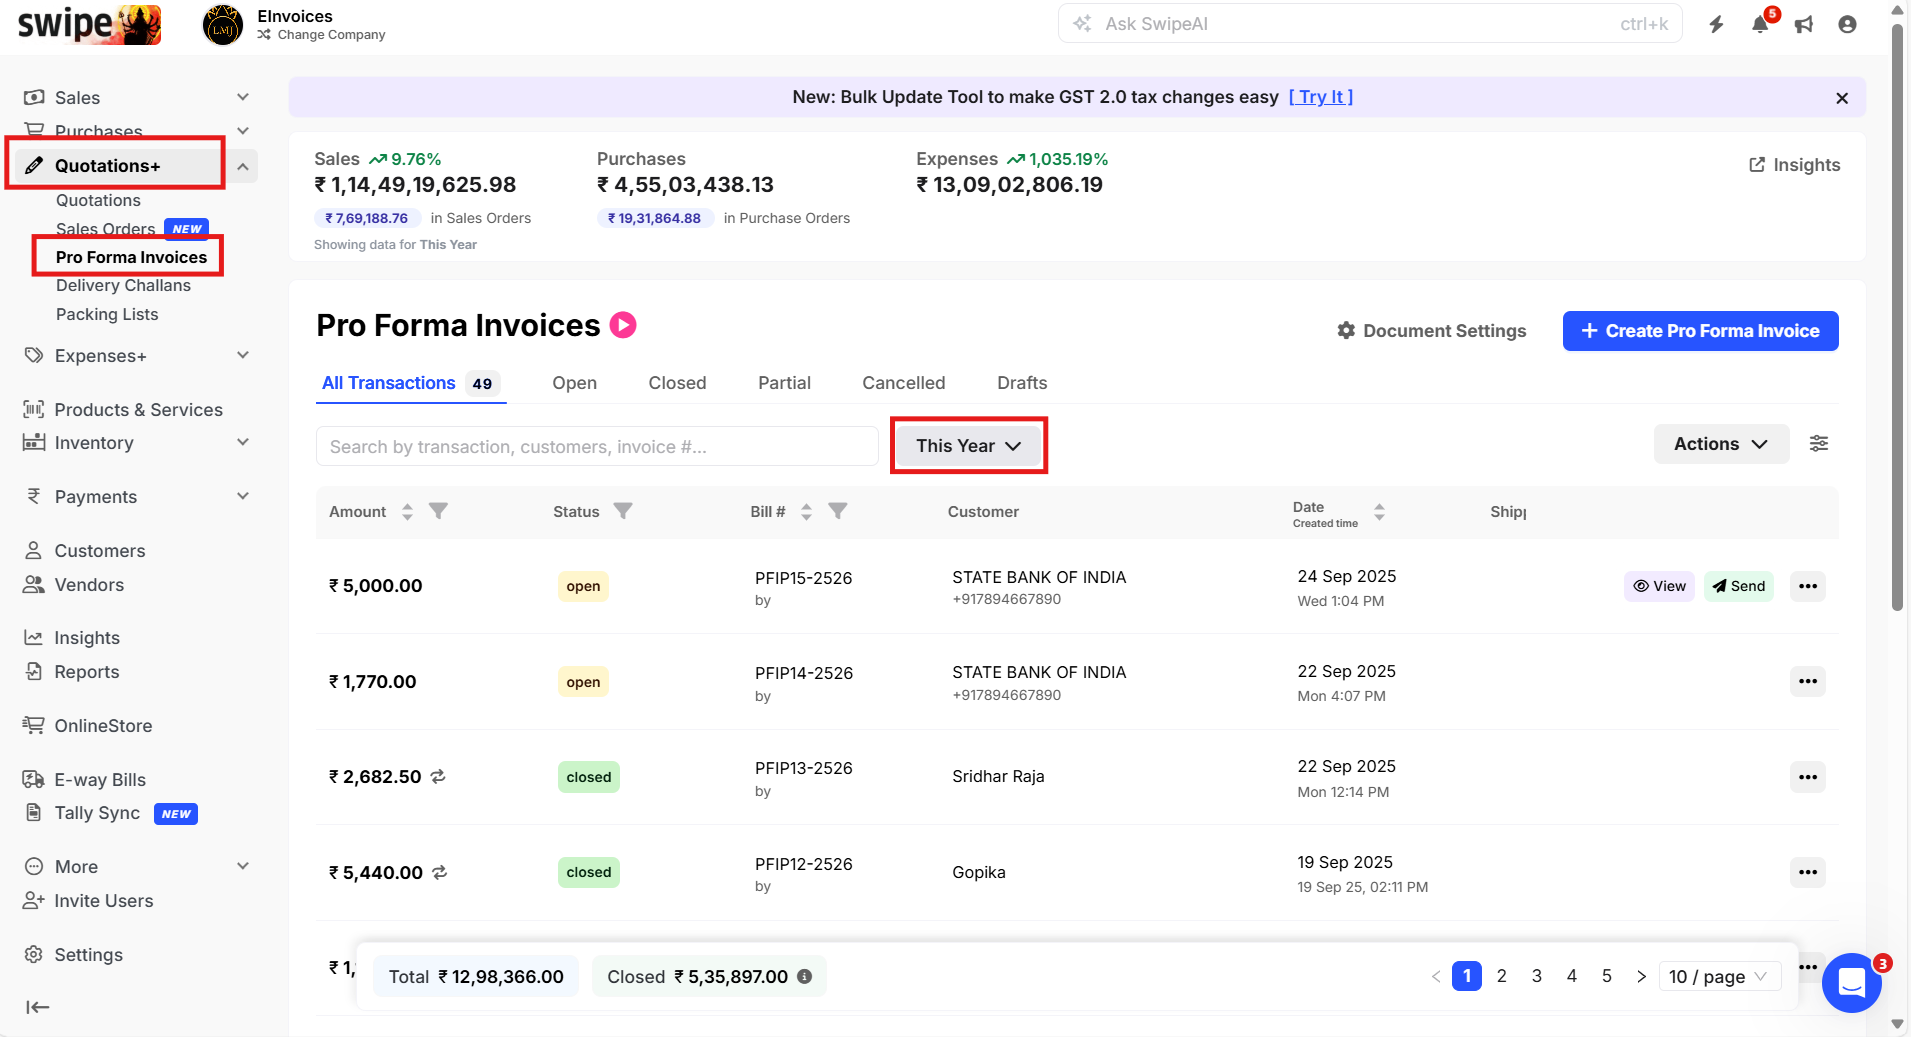Click View for PFIP15-2526 invoice
This screenshot has width=1911, height=1037.
(1659, 586)
